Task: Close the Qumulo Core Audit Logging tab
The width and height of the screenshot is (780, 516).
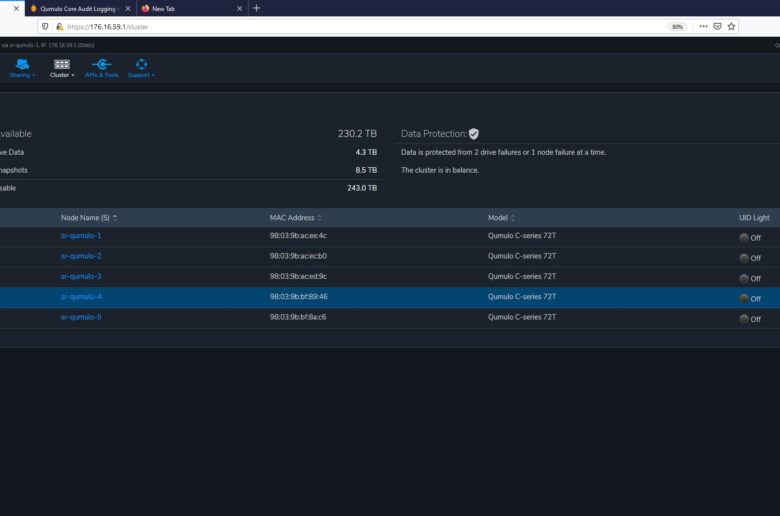Action: (x=128, y=8)
